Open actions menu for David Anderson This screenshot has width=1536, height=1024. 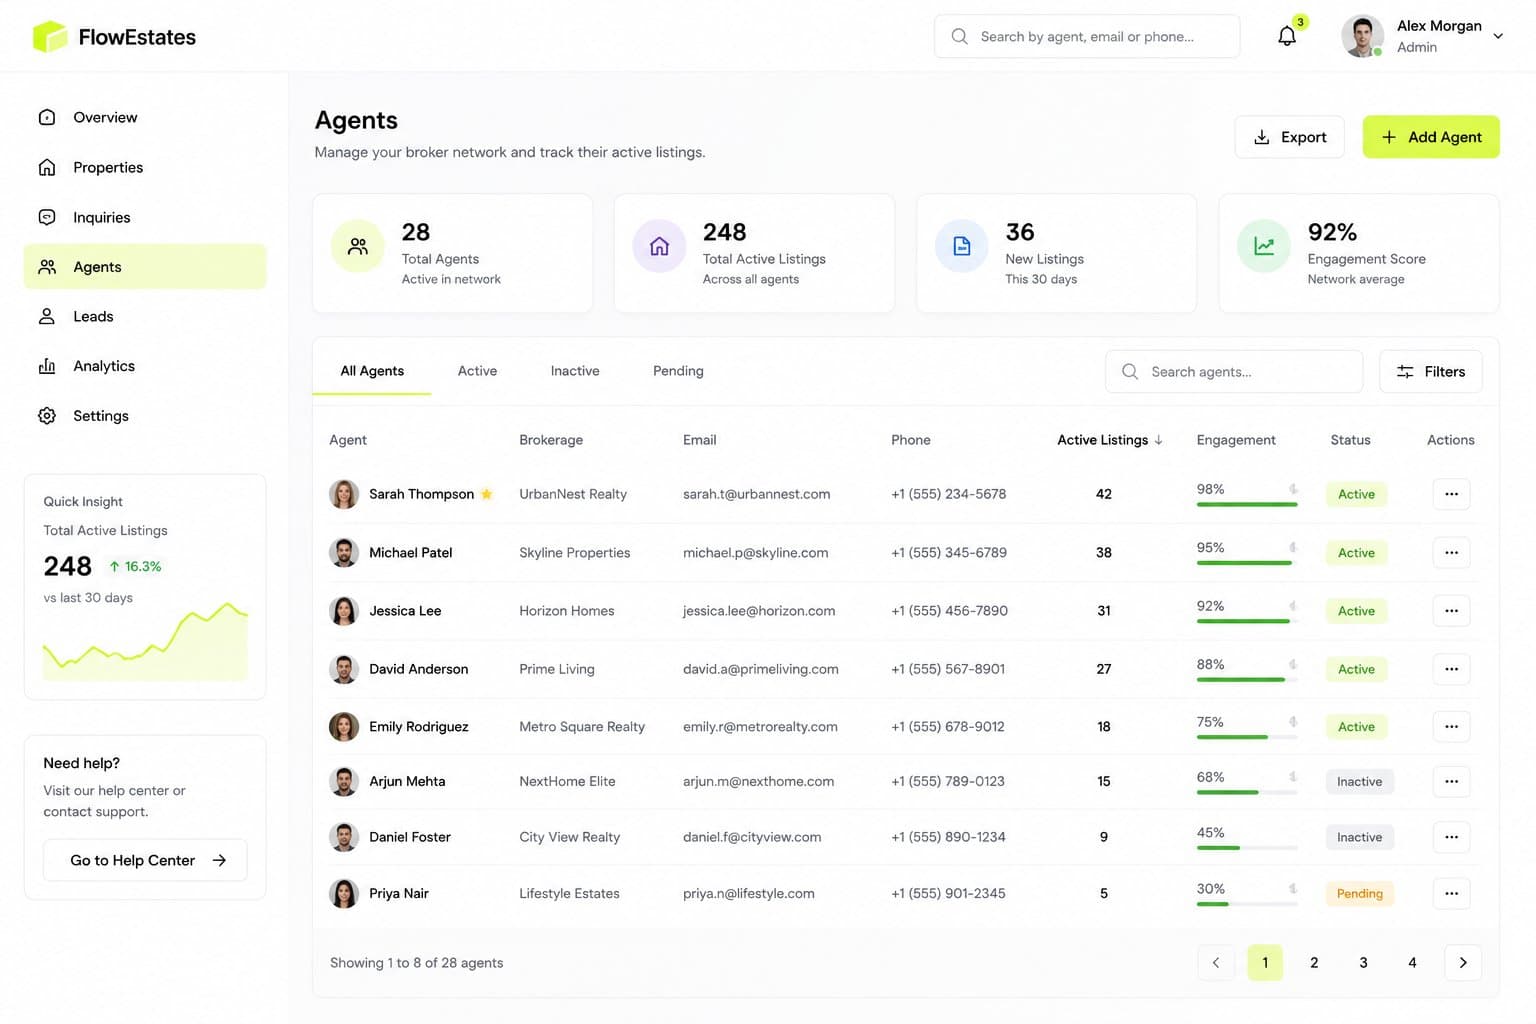(1451, 669)
